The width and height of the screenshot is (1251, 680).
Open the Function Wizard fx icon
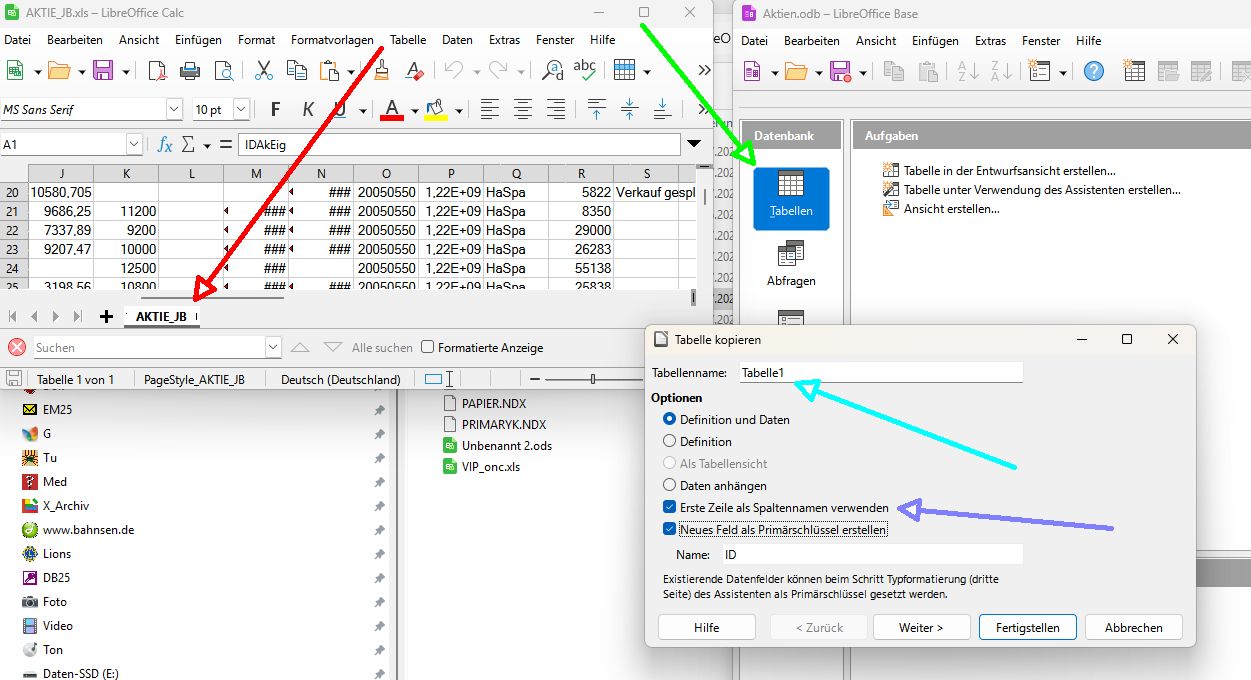pyautogui.click(x=164, y=145)
